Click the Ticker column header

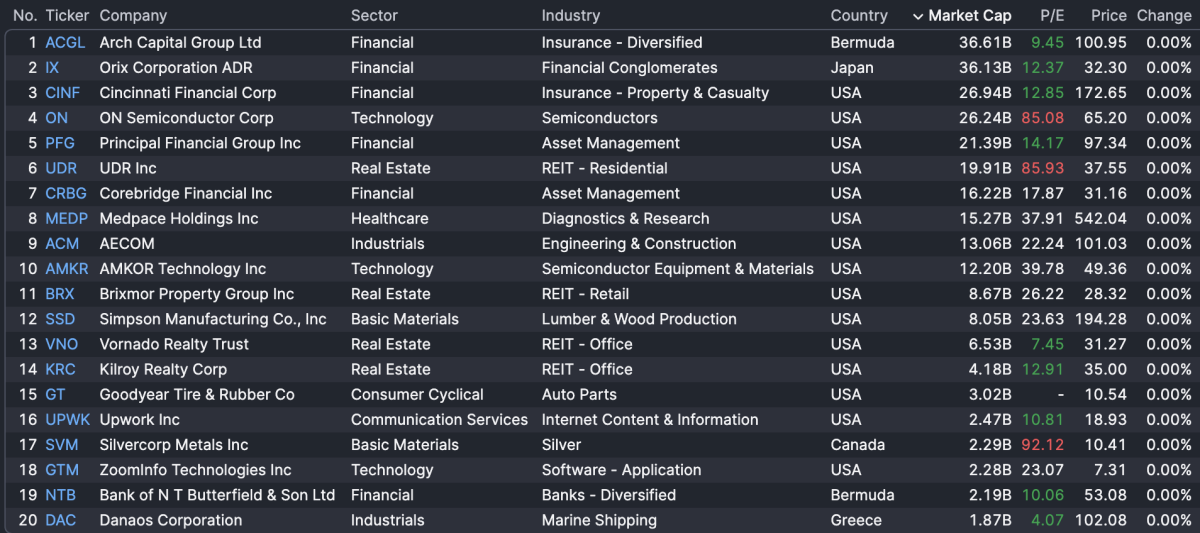[67, 16]
